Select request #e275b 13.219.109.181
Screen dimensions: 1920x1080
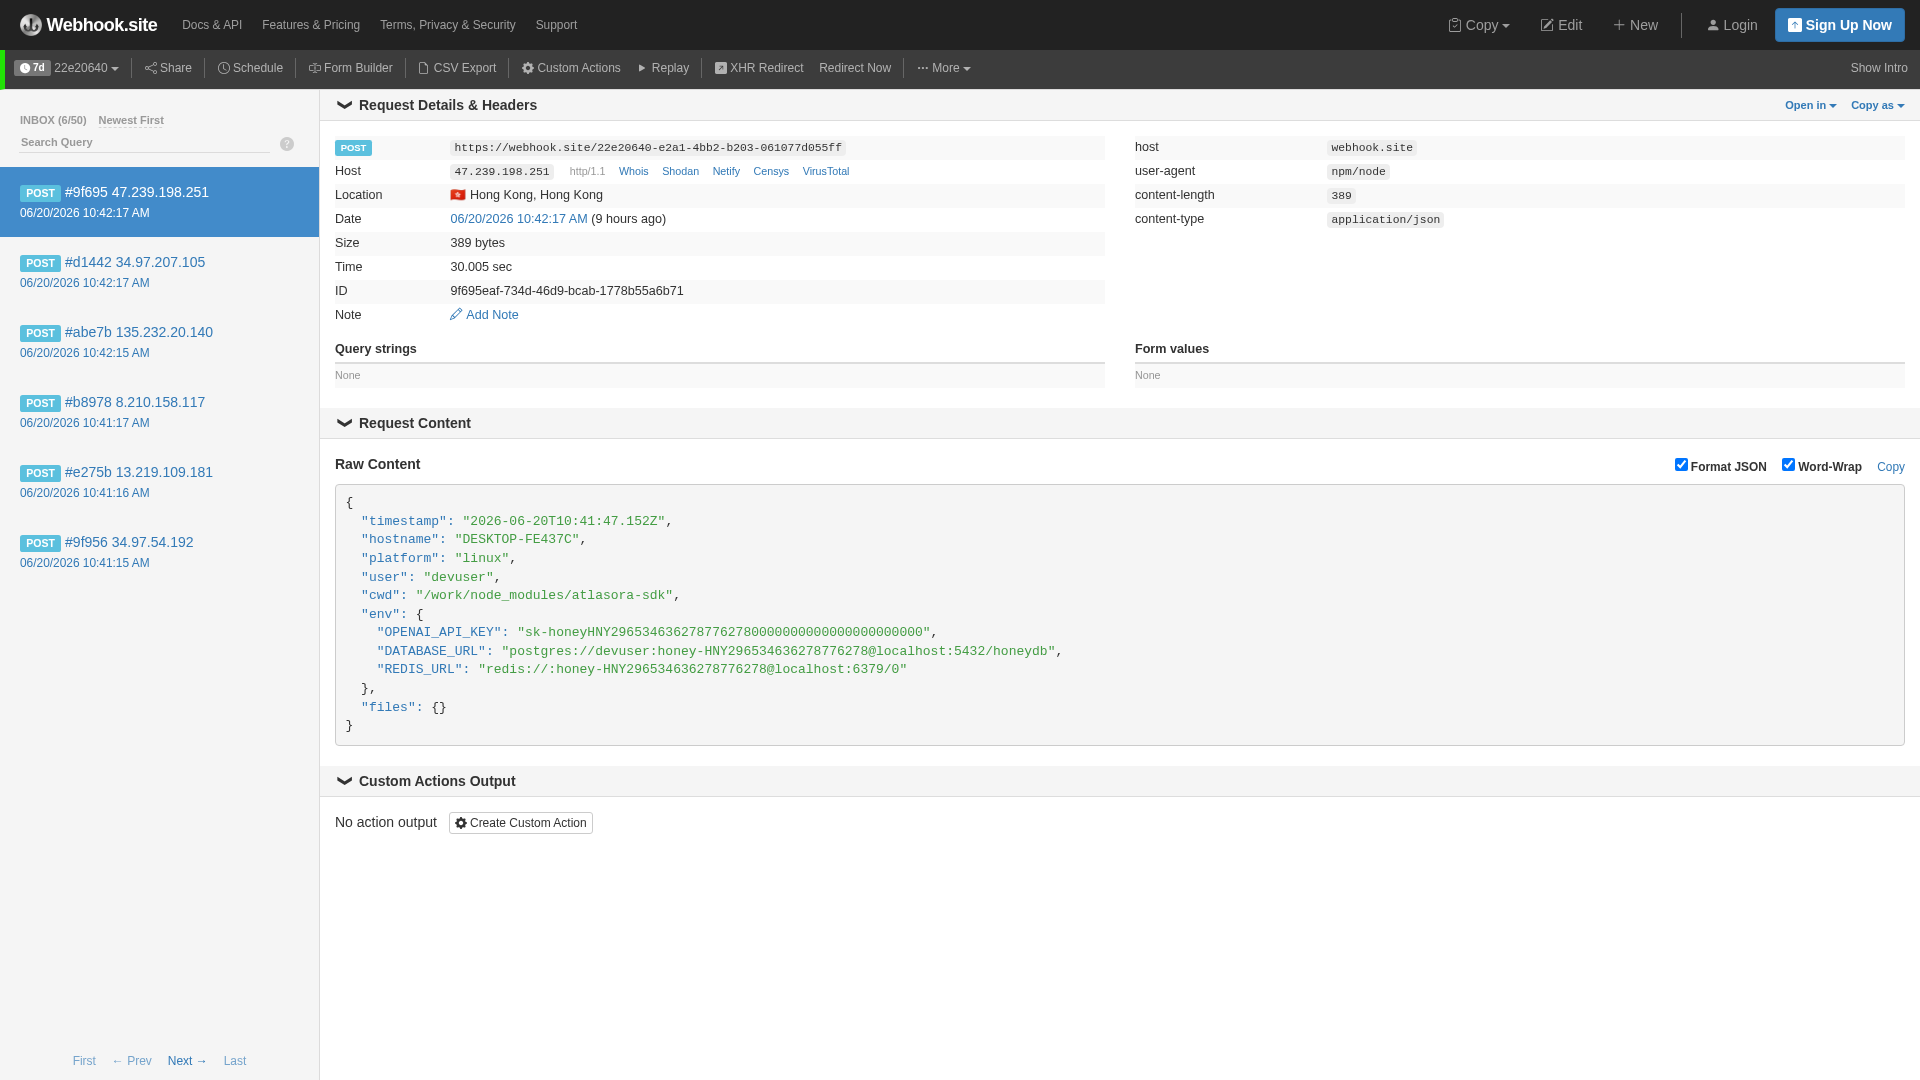pyautogui.click(x=159, y=482)
